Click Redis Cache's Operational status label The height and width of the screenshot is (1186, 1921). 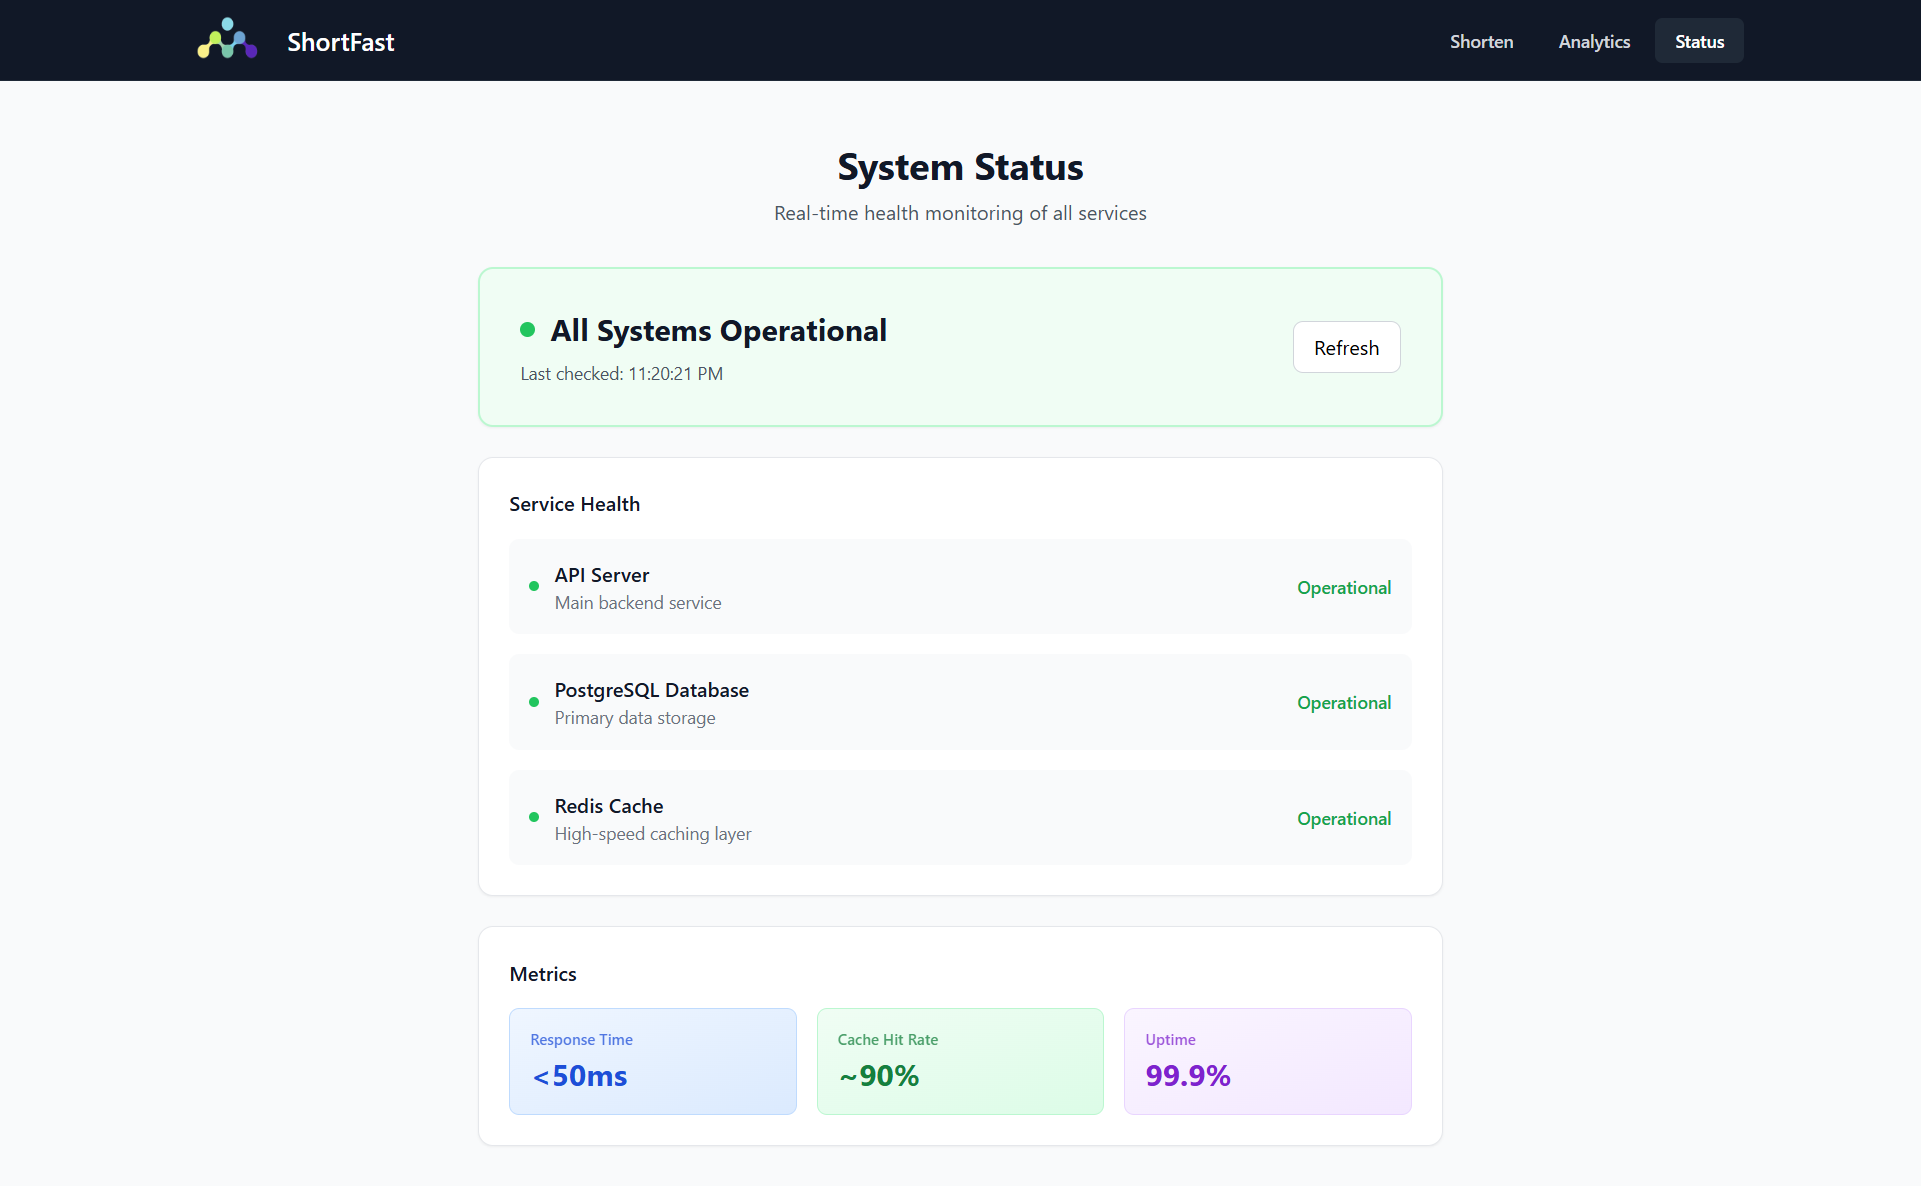(1344, 819)
